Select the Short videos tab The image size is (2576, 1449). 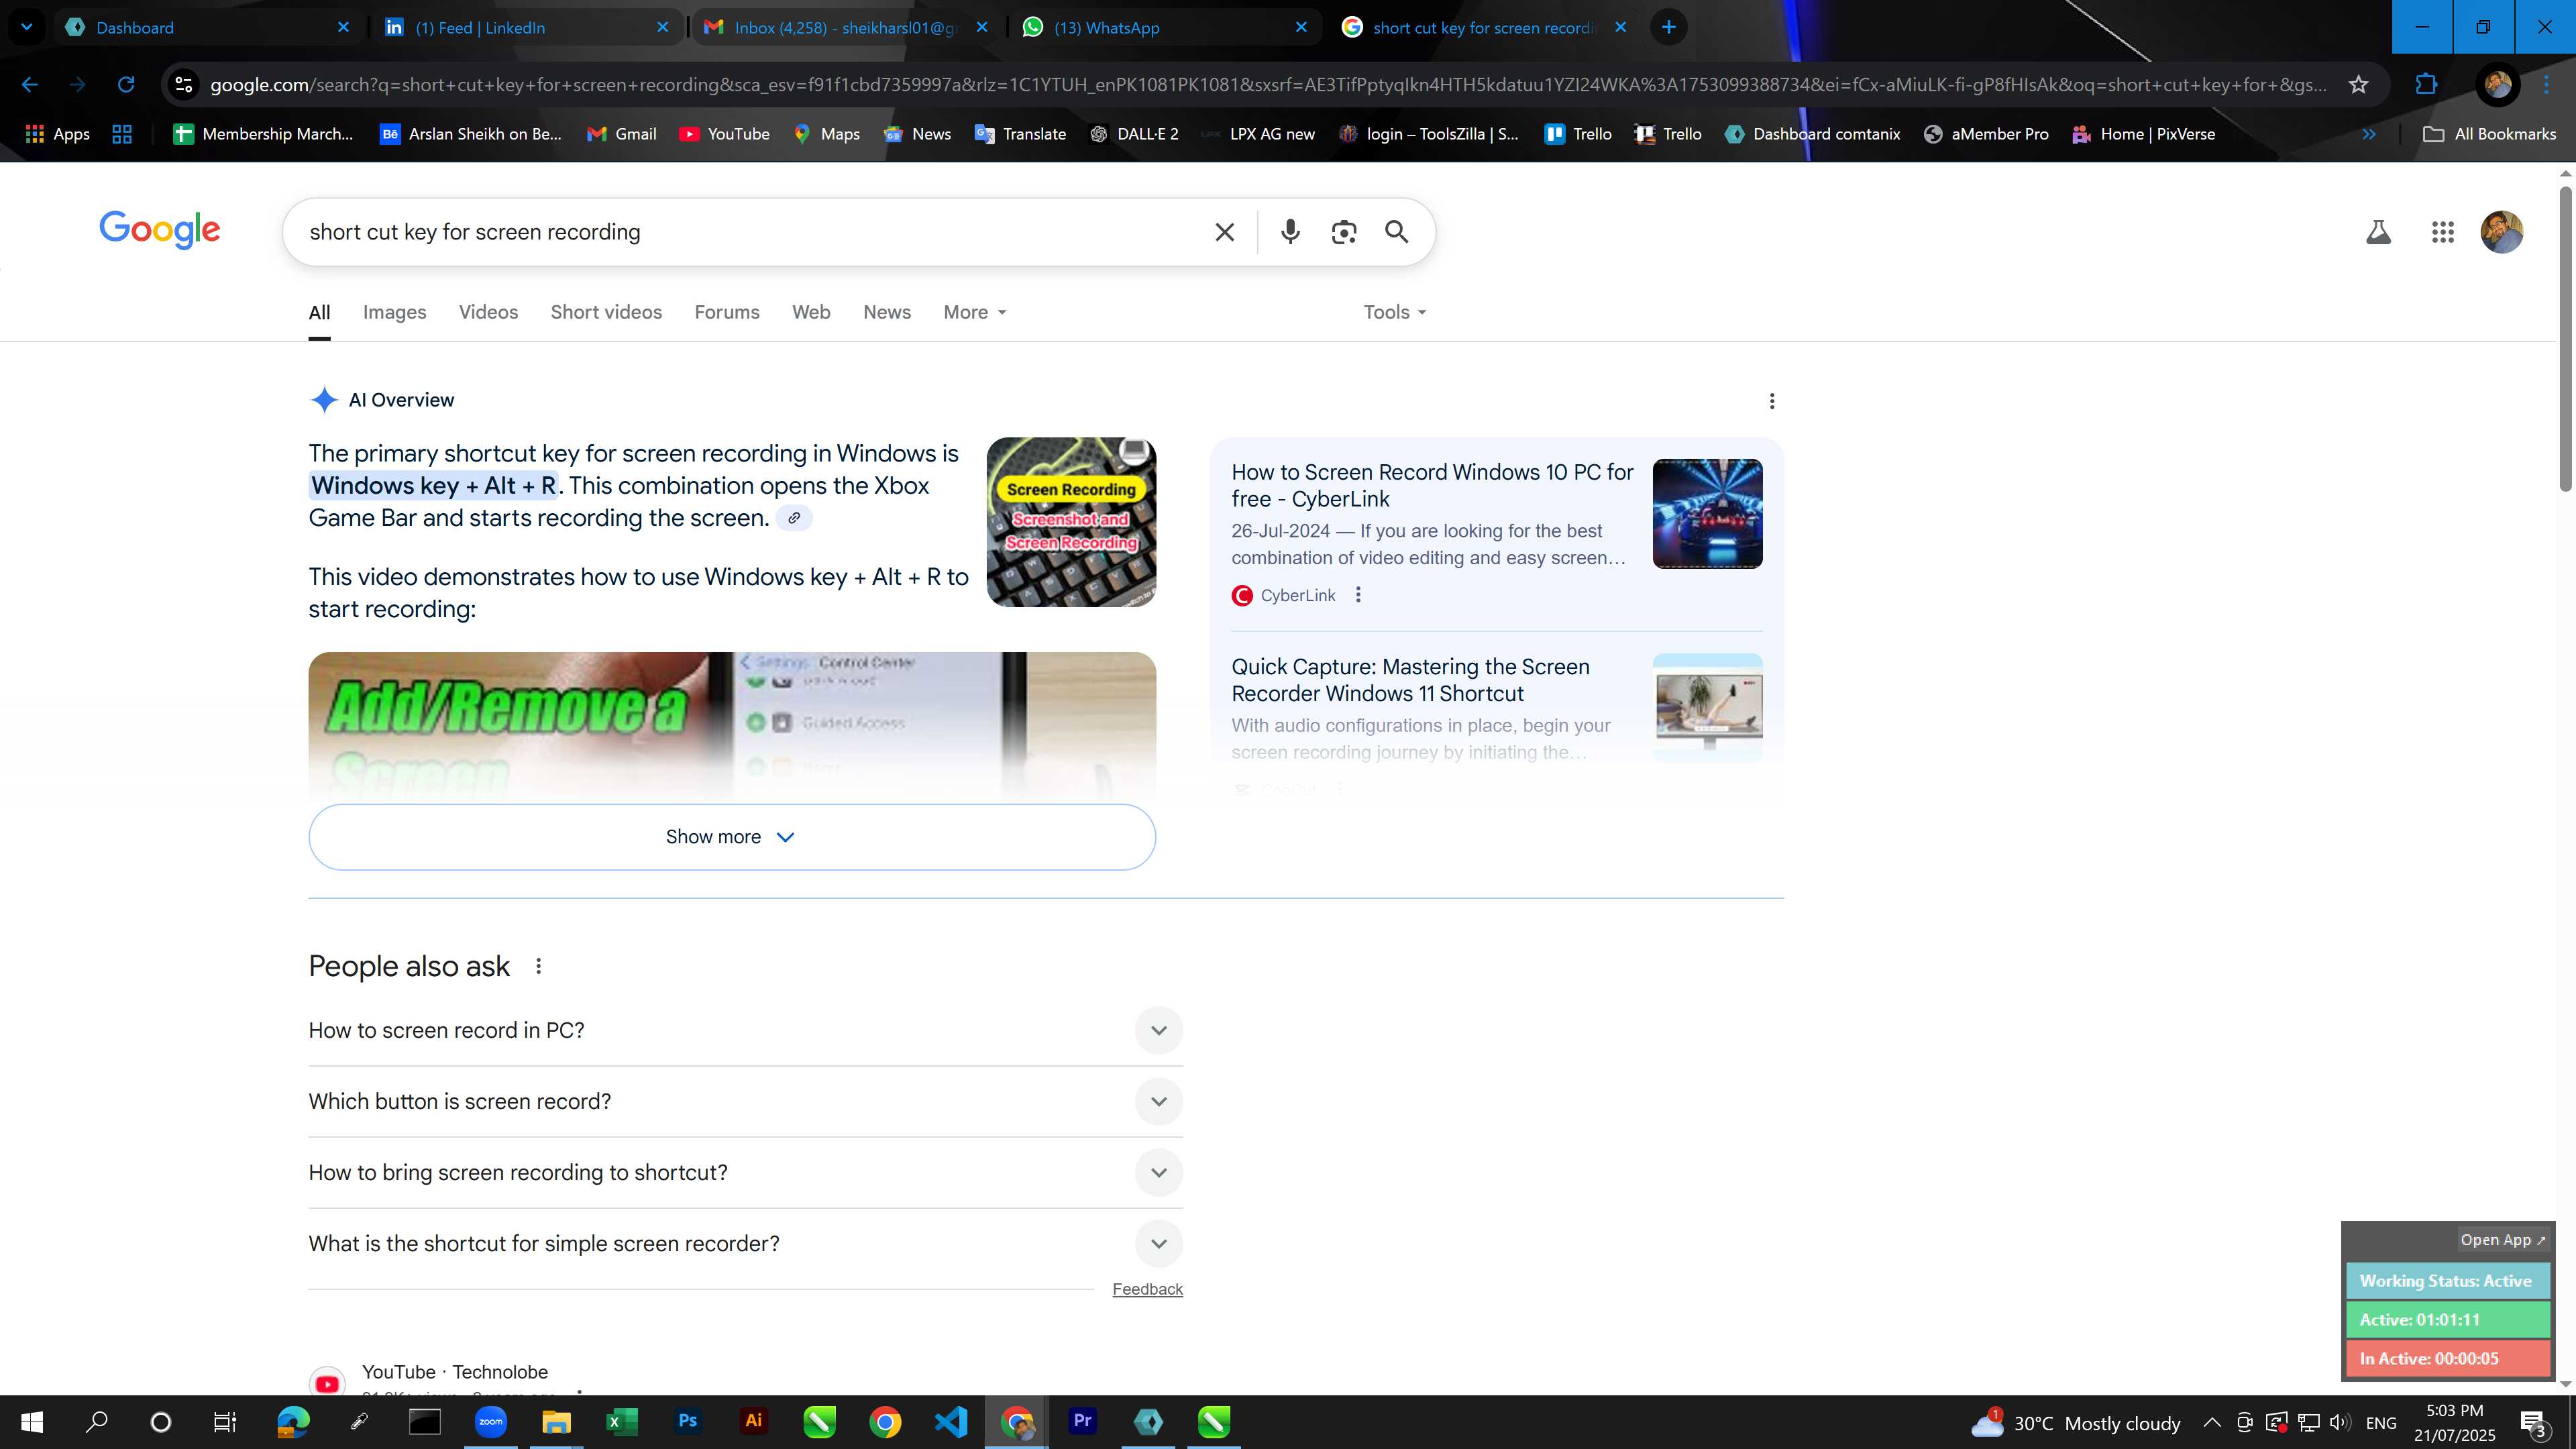[606, 312]
